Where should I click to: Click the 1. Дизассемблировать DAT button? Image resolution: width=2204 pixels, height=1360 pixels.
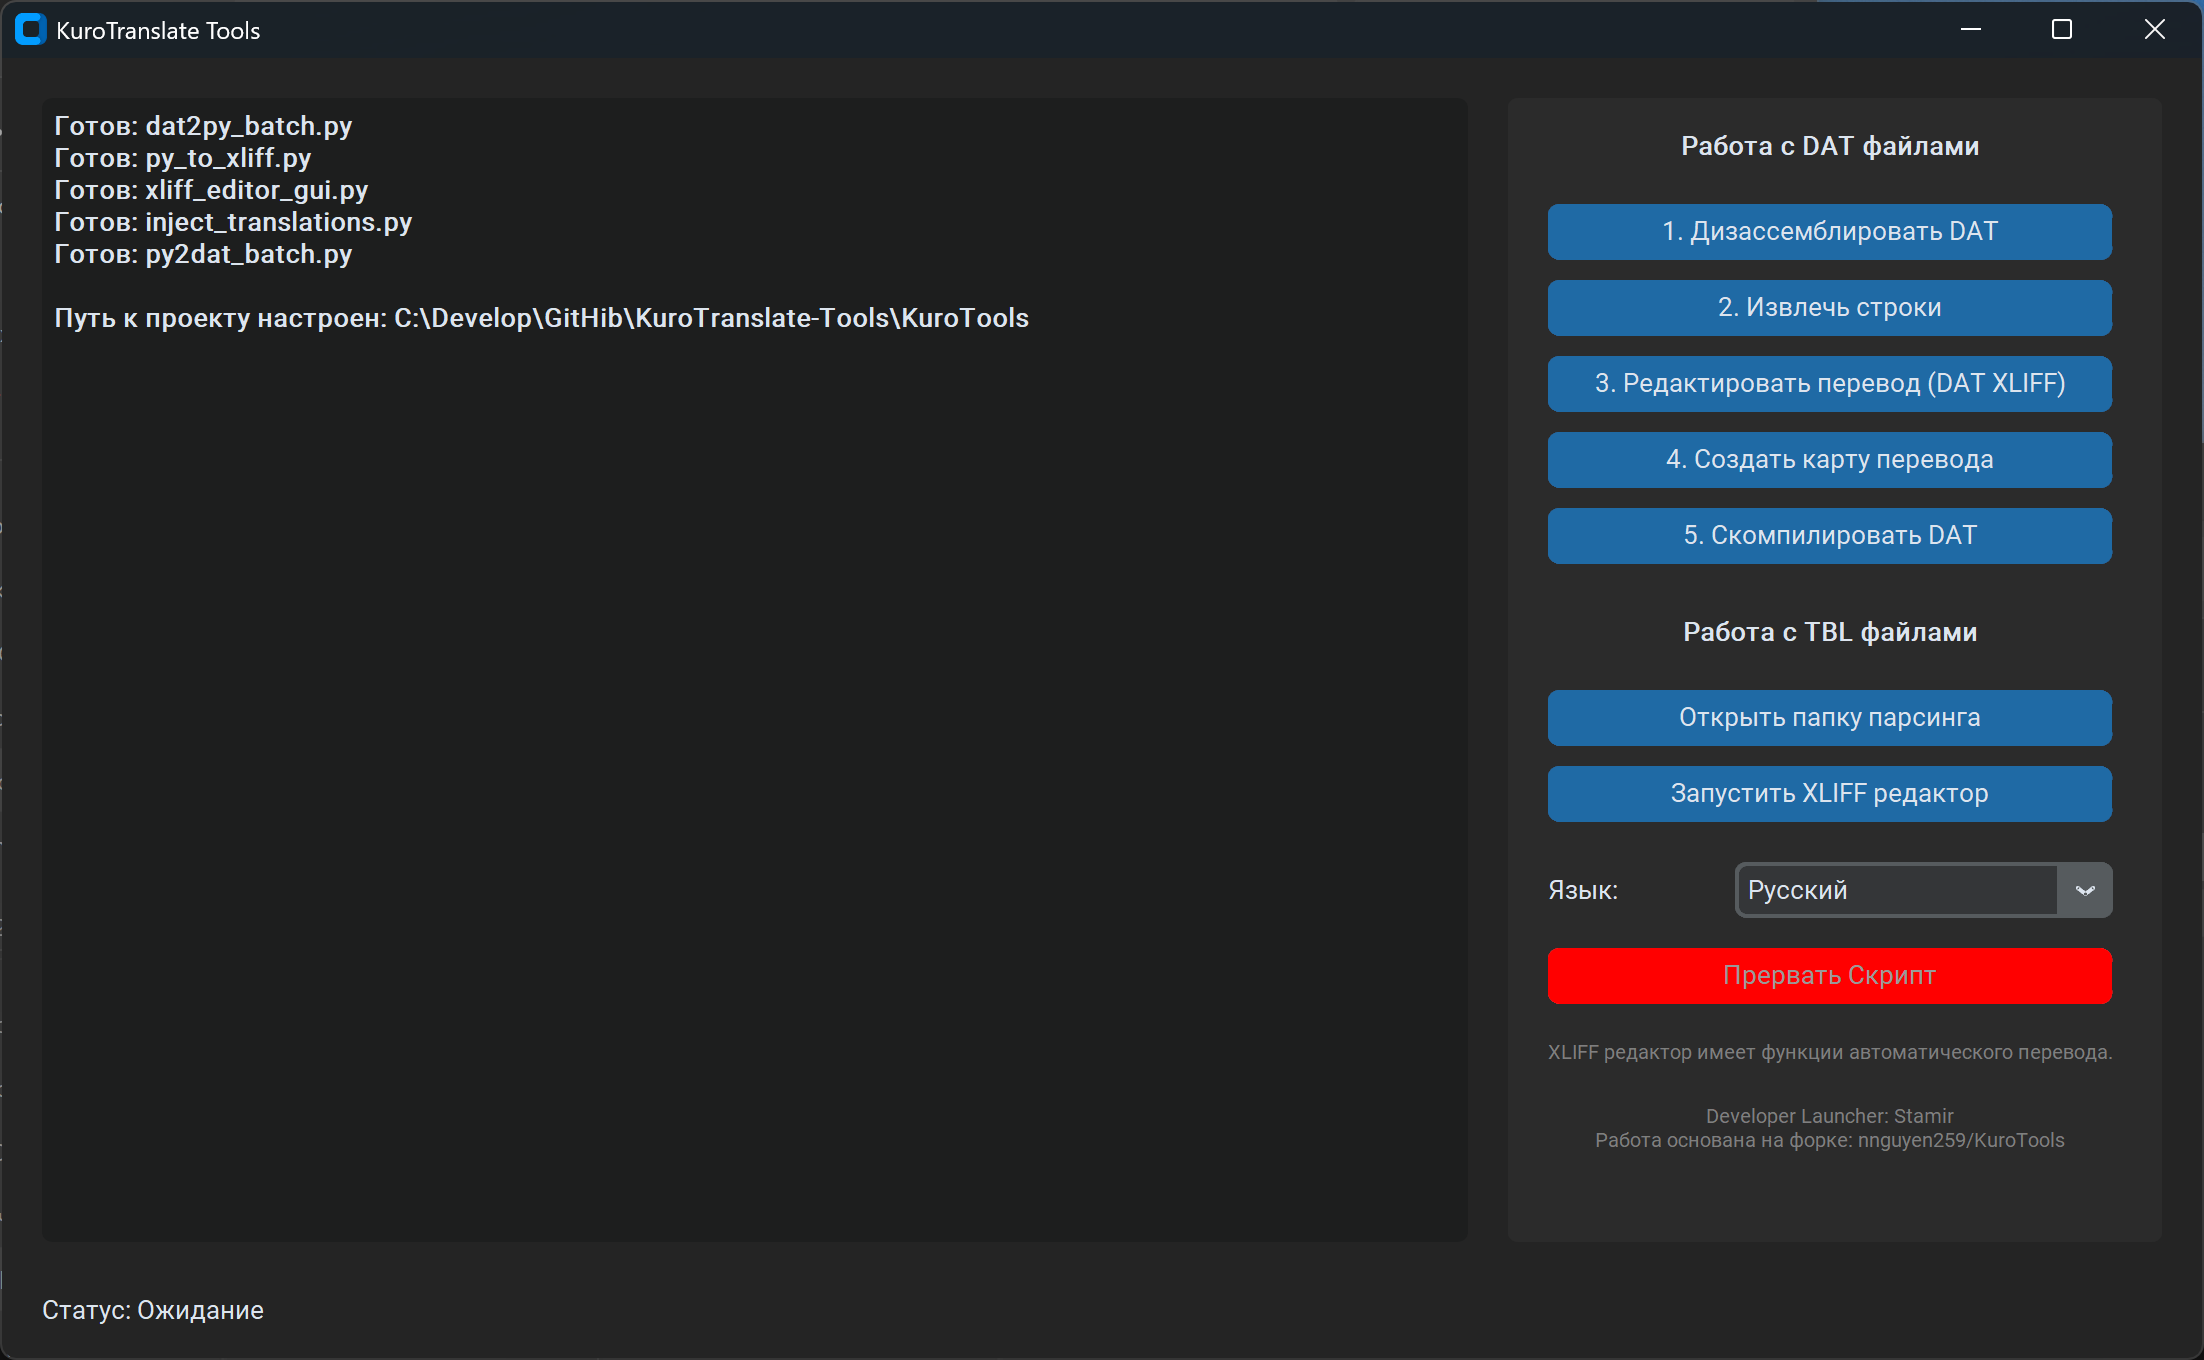click(1829, 232)
